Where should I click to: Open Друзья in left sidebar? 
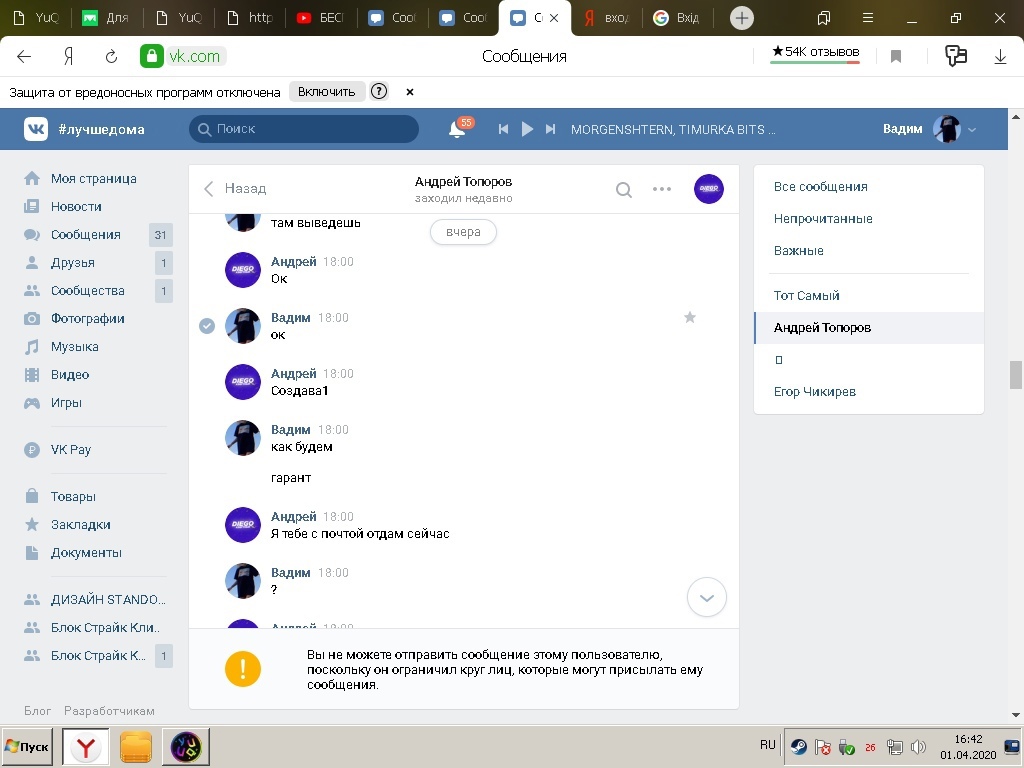click(x=73, y=263)
